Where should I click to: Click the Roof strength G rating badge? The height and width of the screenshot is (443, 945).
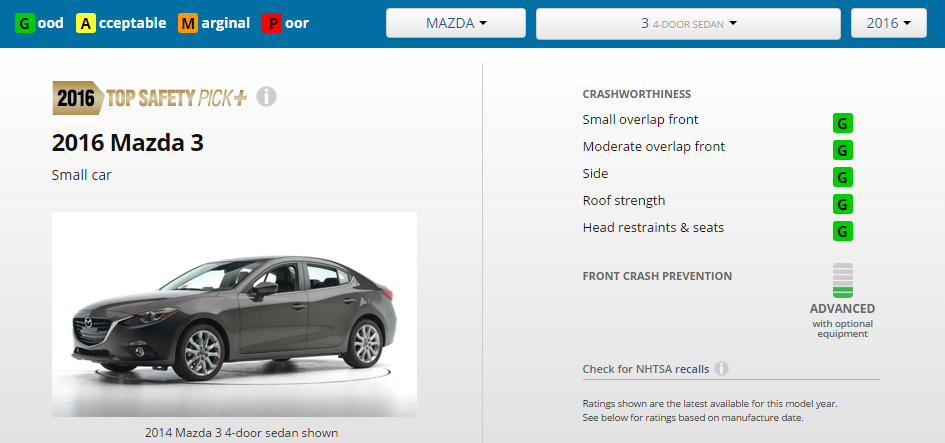843,204
